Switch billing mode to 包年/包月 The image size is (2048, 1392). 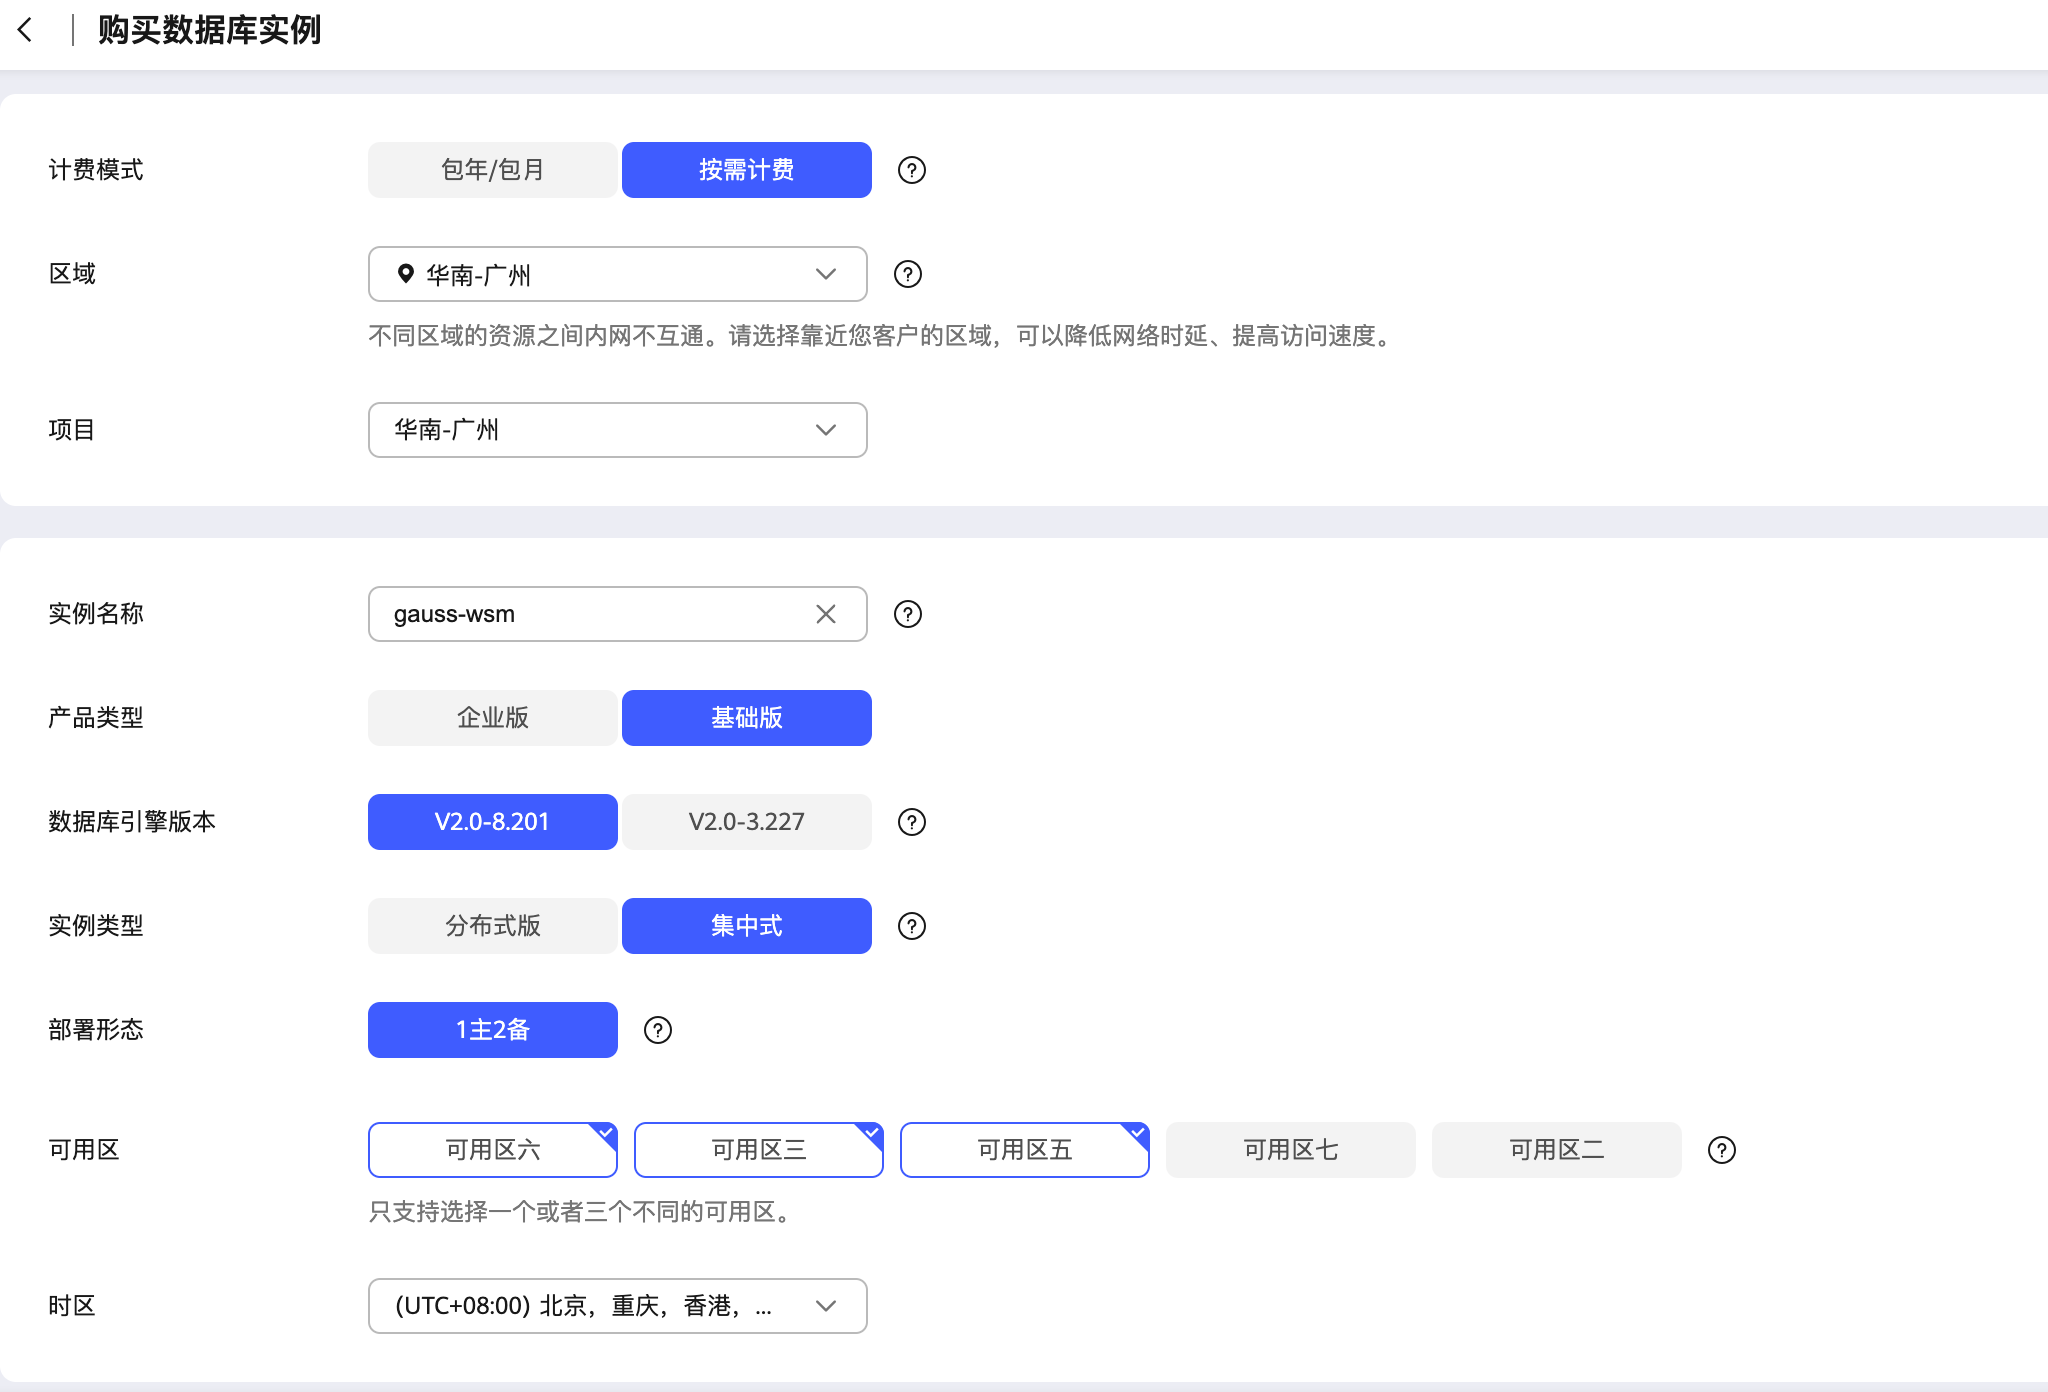coord(492,170)
